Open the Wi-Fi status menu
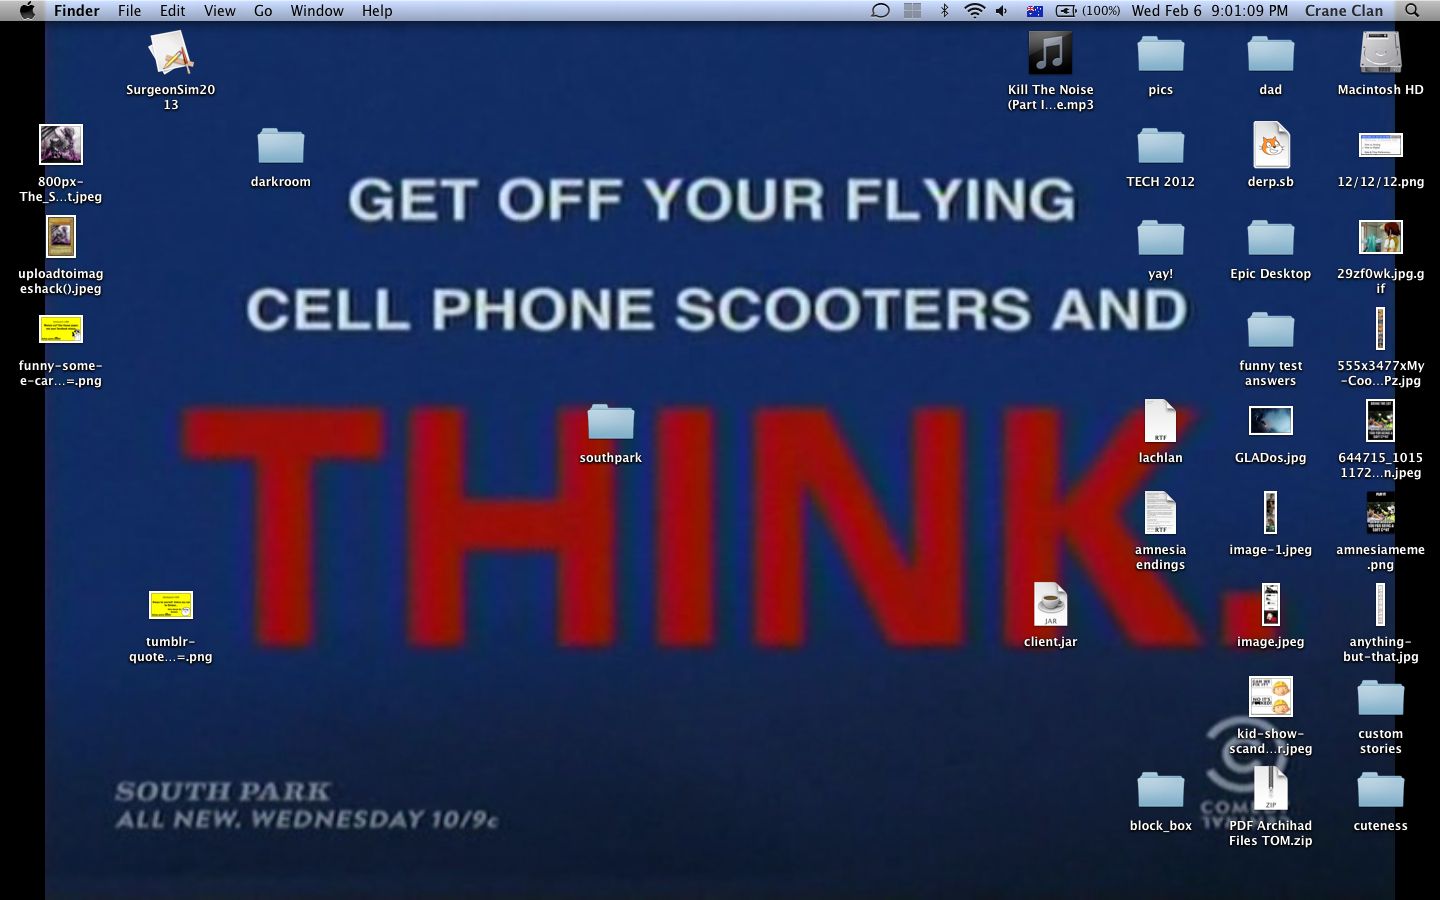The height and width of the screenshot is (900, 1440). 974,11
